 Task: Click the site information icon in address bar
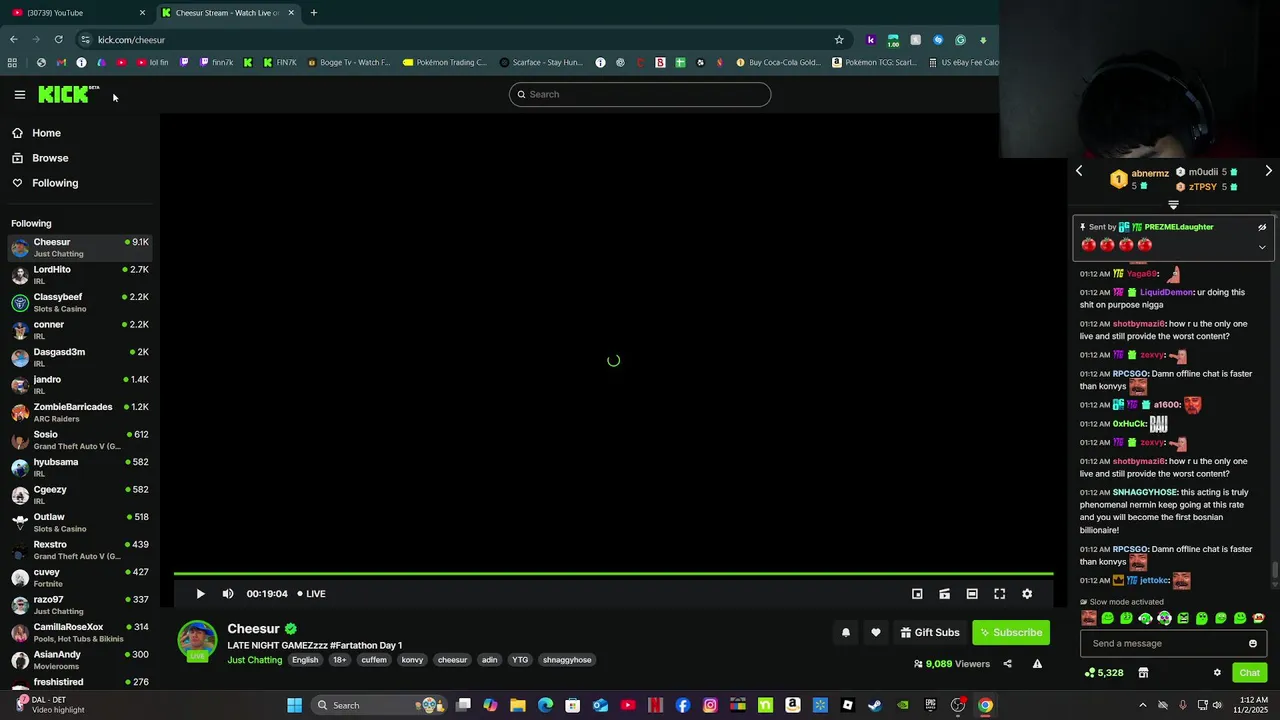86,39
